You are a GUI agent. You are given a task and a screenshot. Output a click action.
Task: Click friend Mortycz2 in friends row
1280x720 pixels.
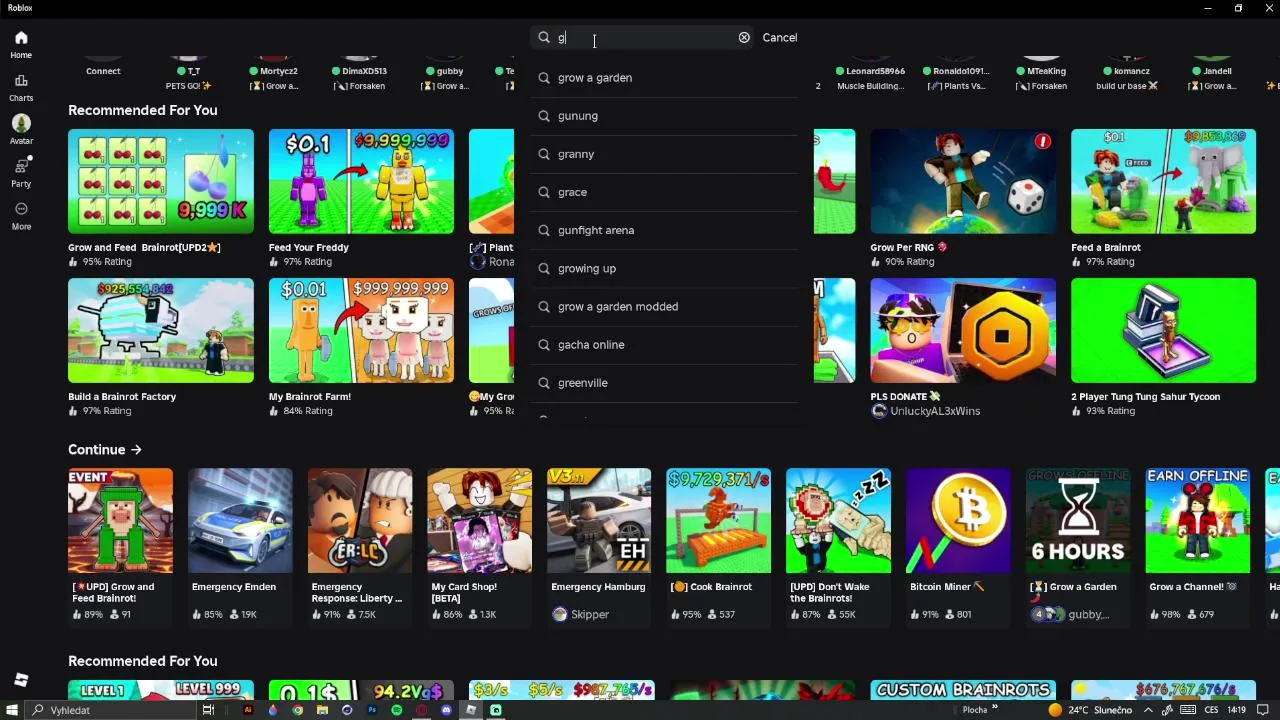pyautogui.click(x=273, y=71)
